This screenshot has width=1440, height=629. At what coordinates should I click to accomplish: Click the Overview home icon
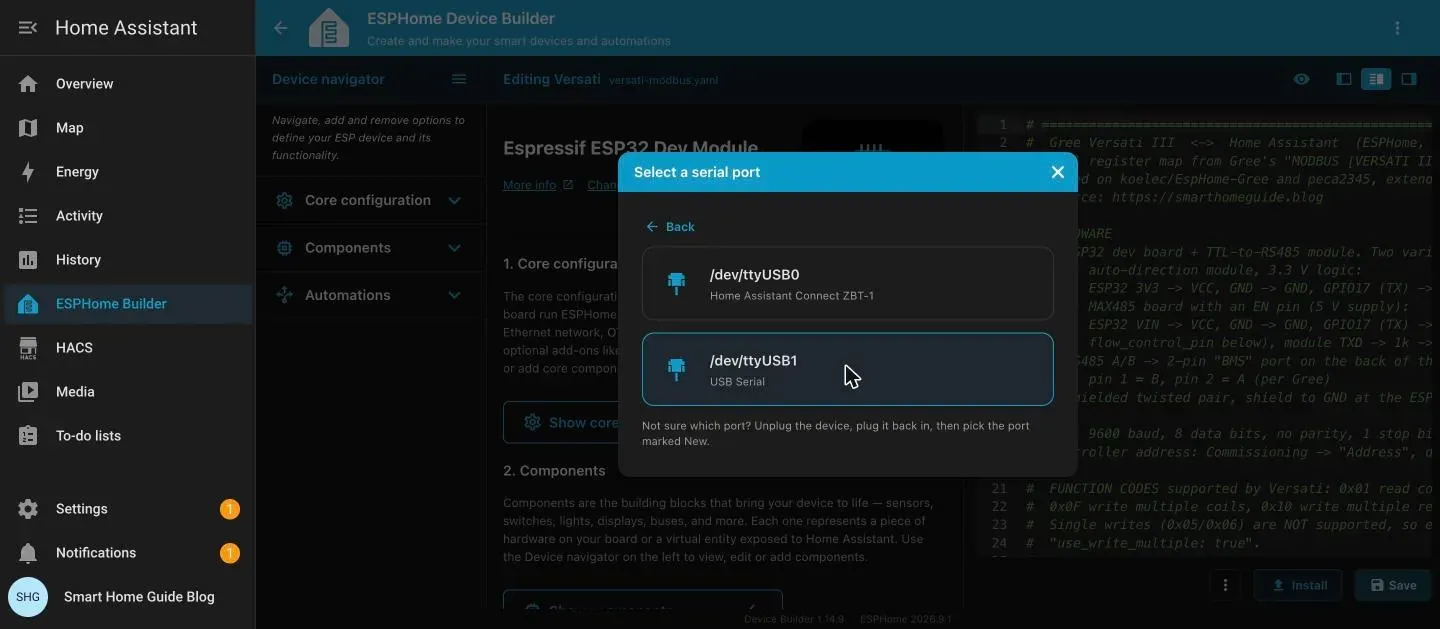(x=28, y=84)
